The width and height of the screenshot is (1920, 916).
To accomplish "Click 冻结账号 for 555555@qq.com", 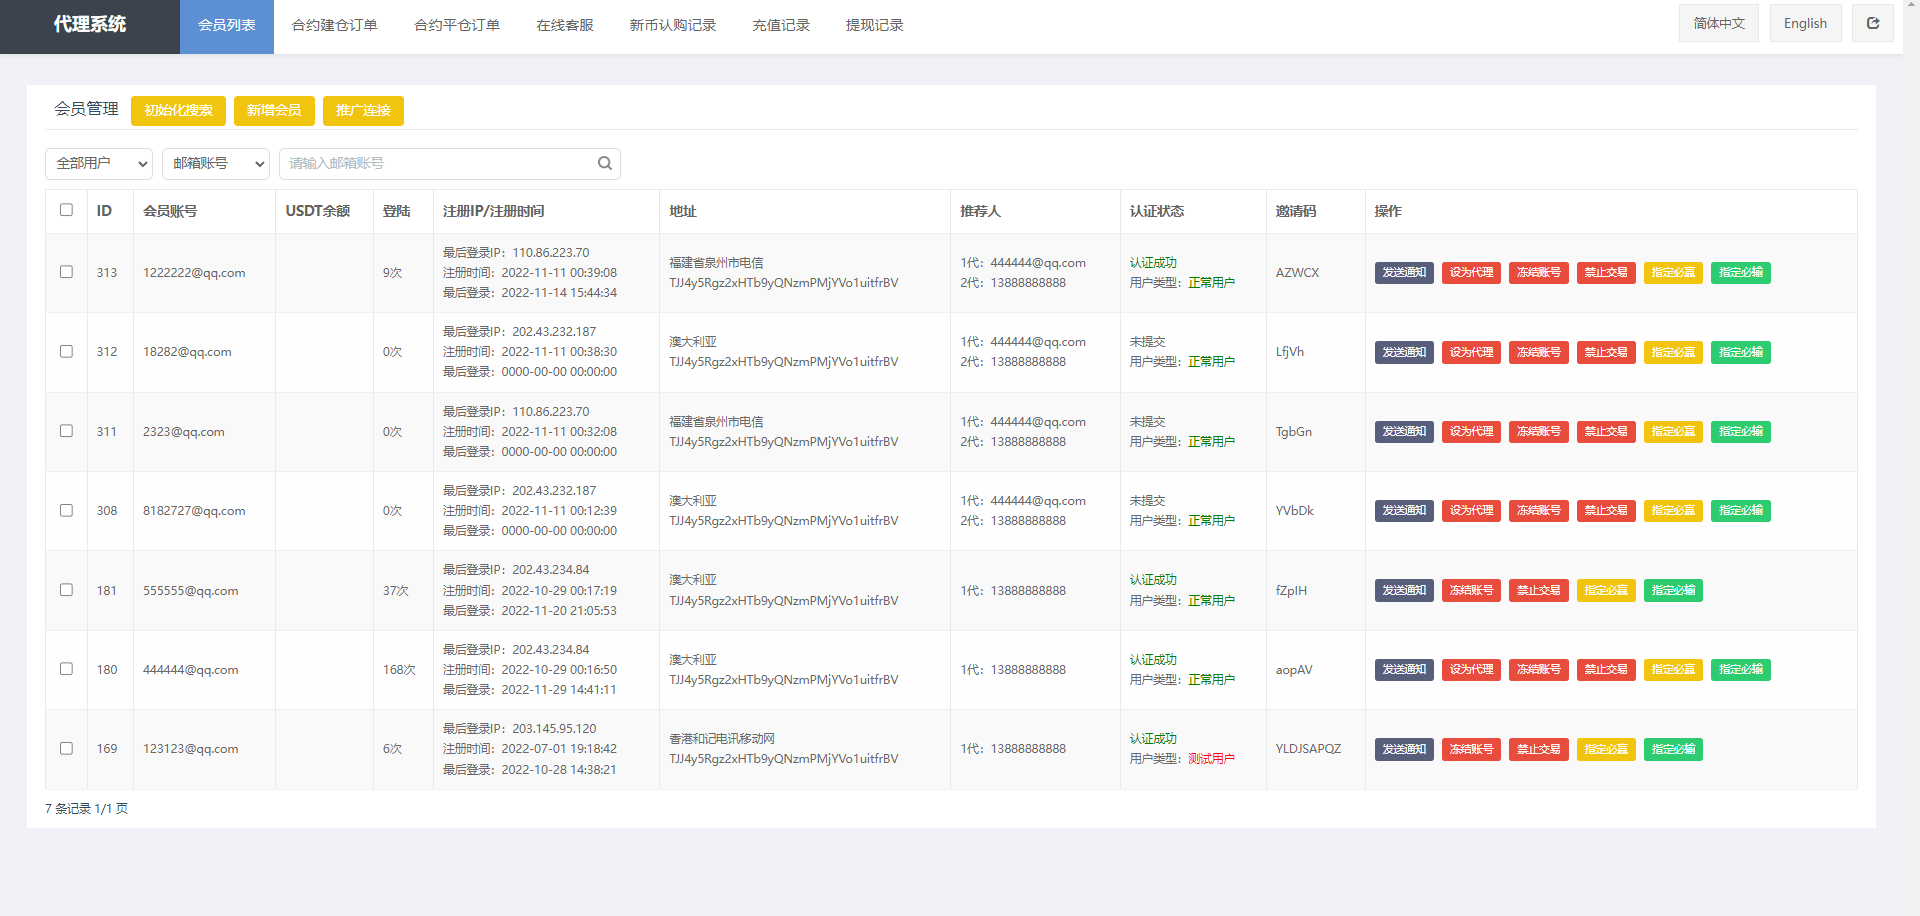I will 1471,590.
